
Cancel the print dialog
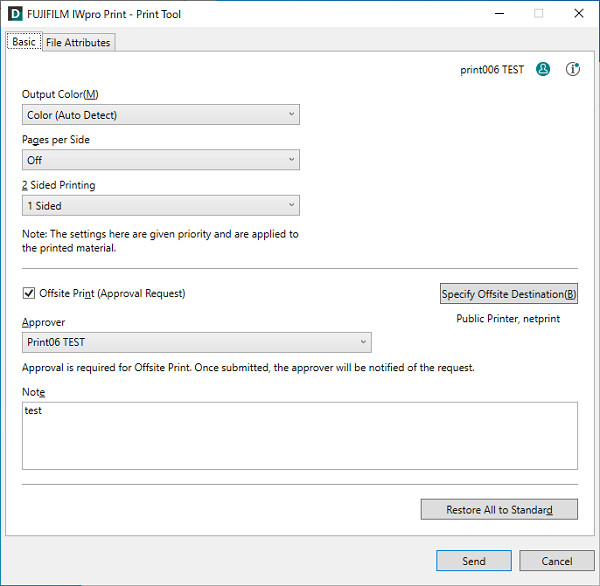[x=557, y=561]
